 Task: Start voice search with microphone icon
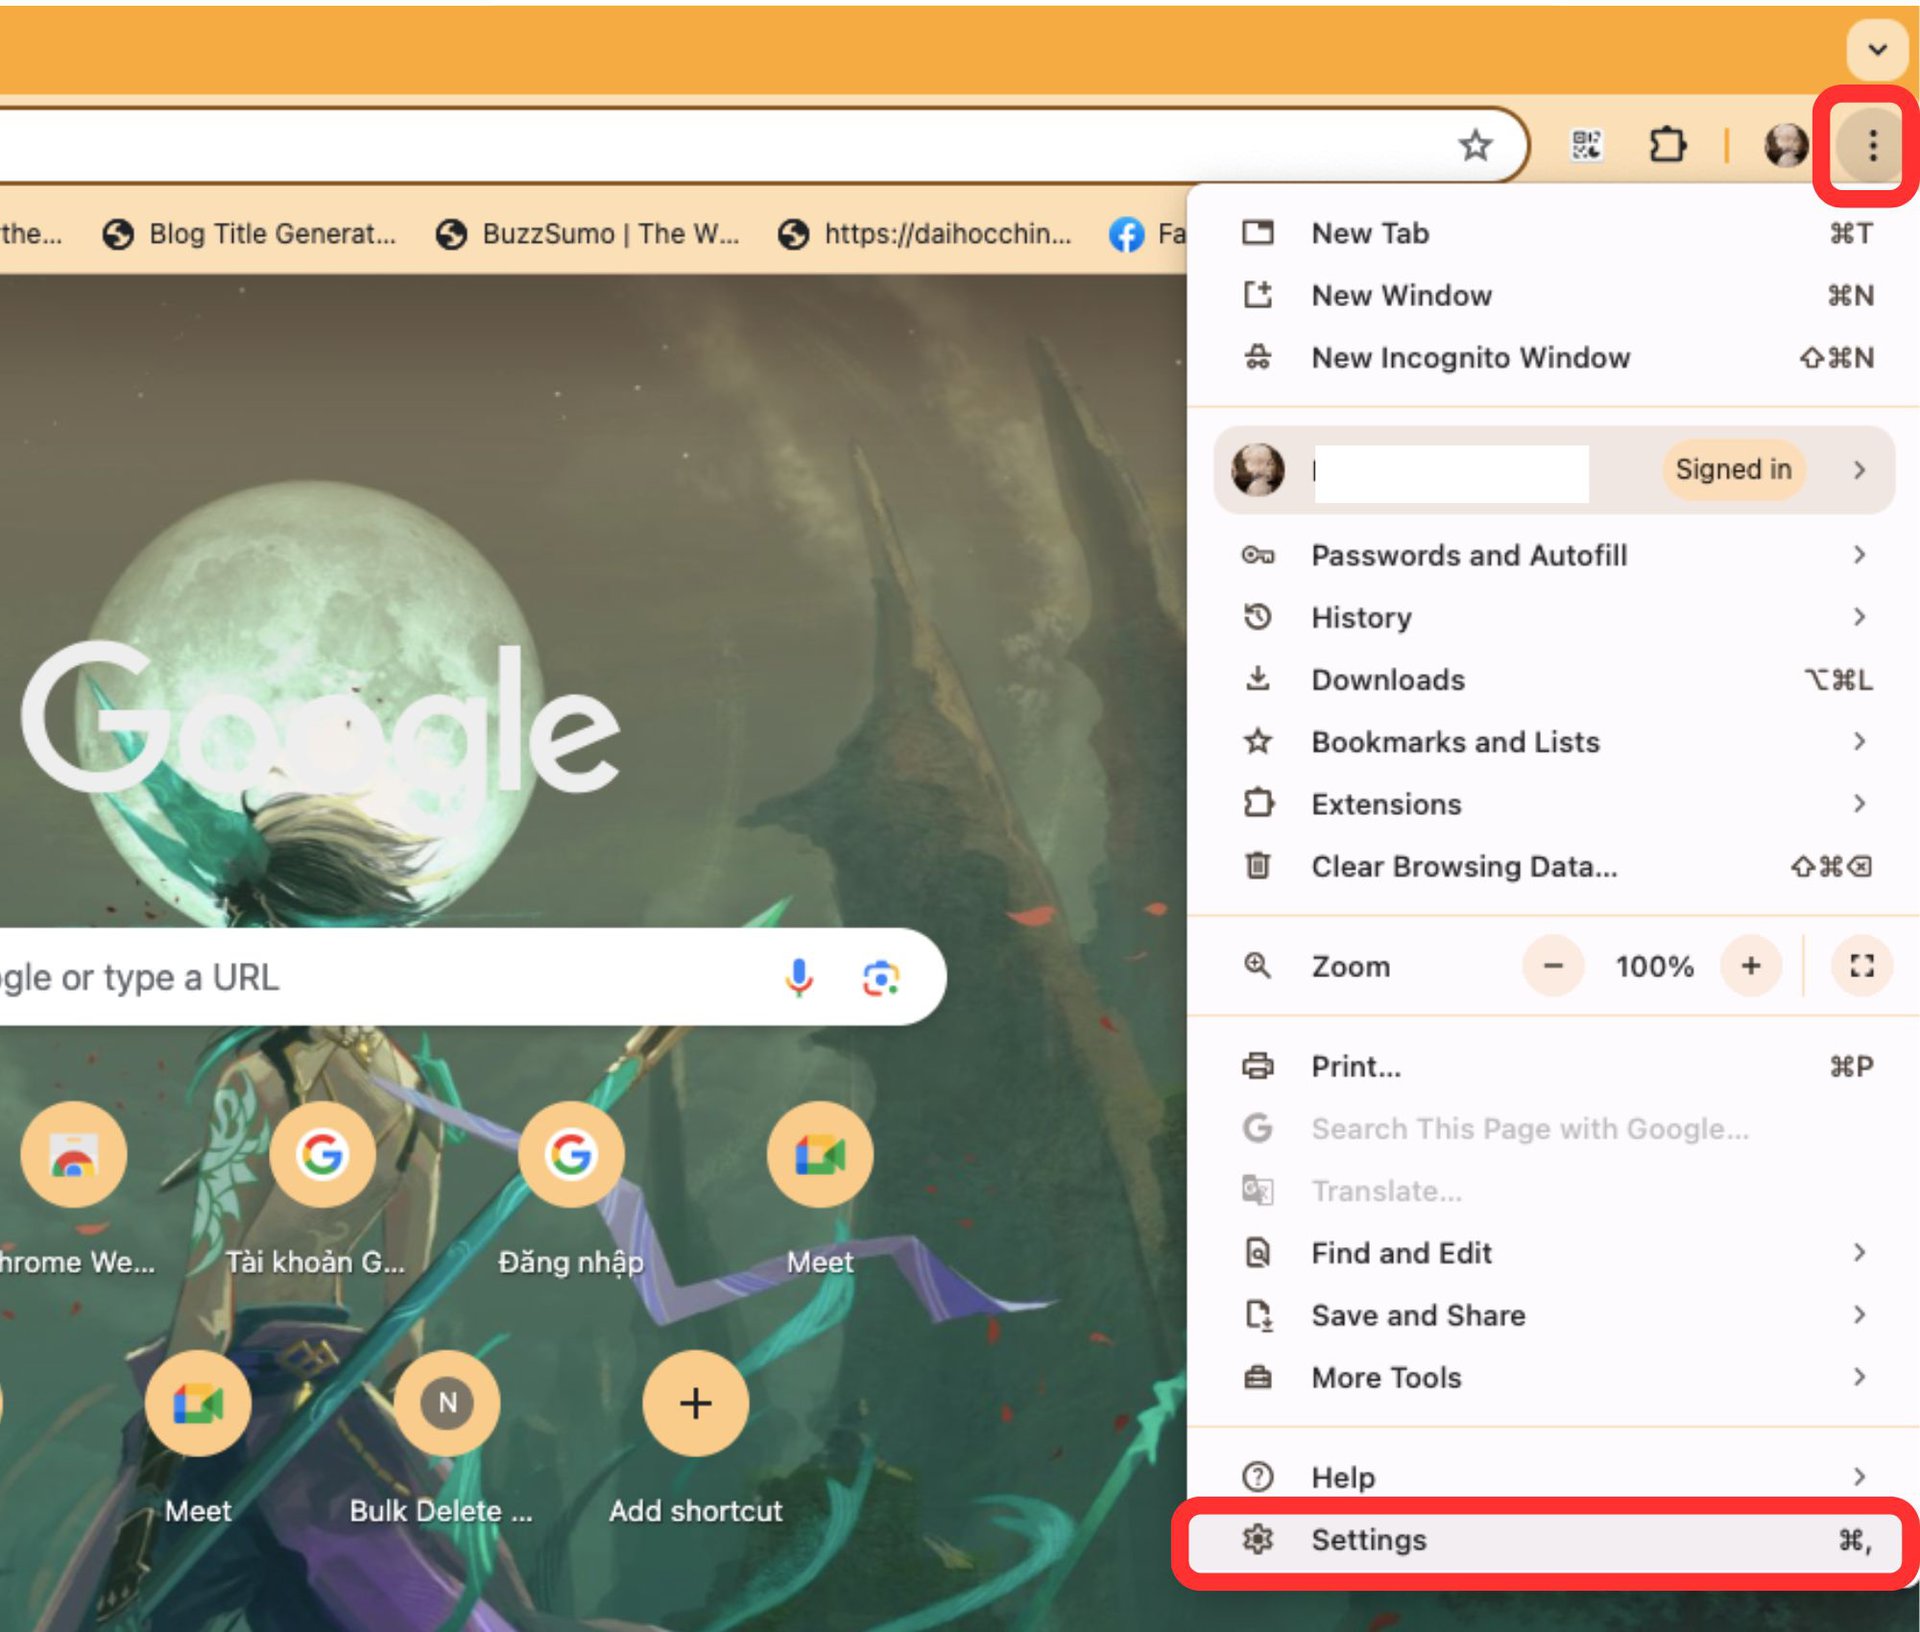pos(798,977)
